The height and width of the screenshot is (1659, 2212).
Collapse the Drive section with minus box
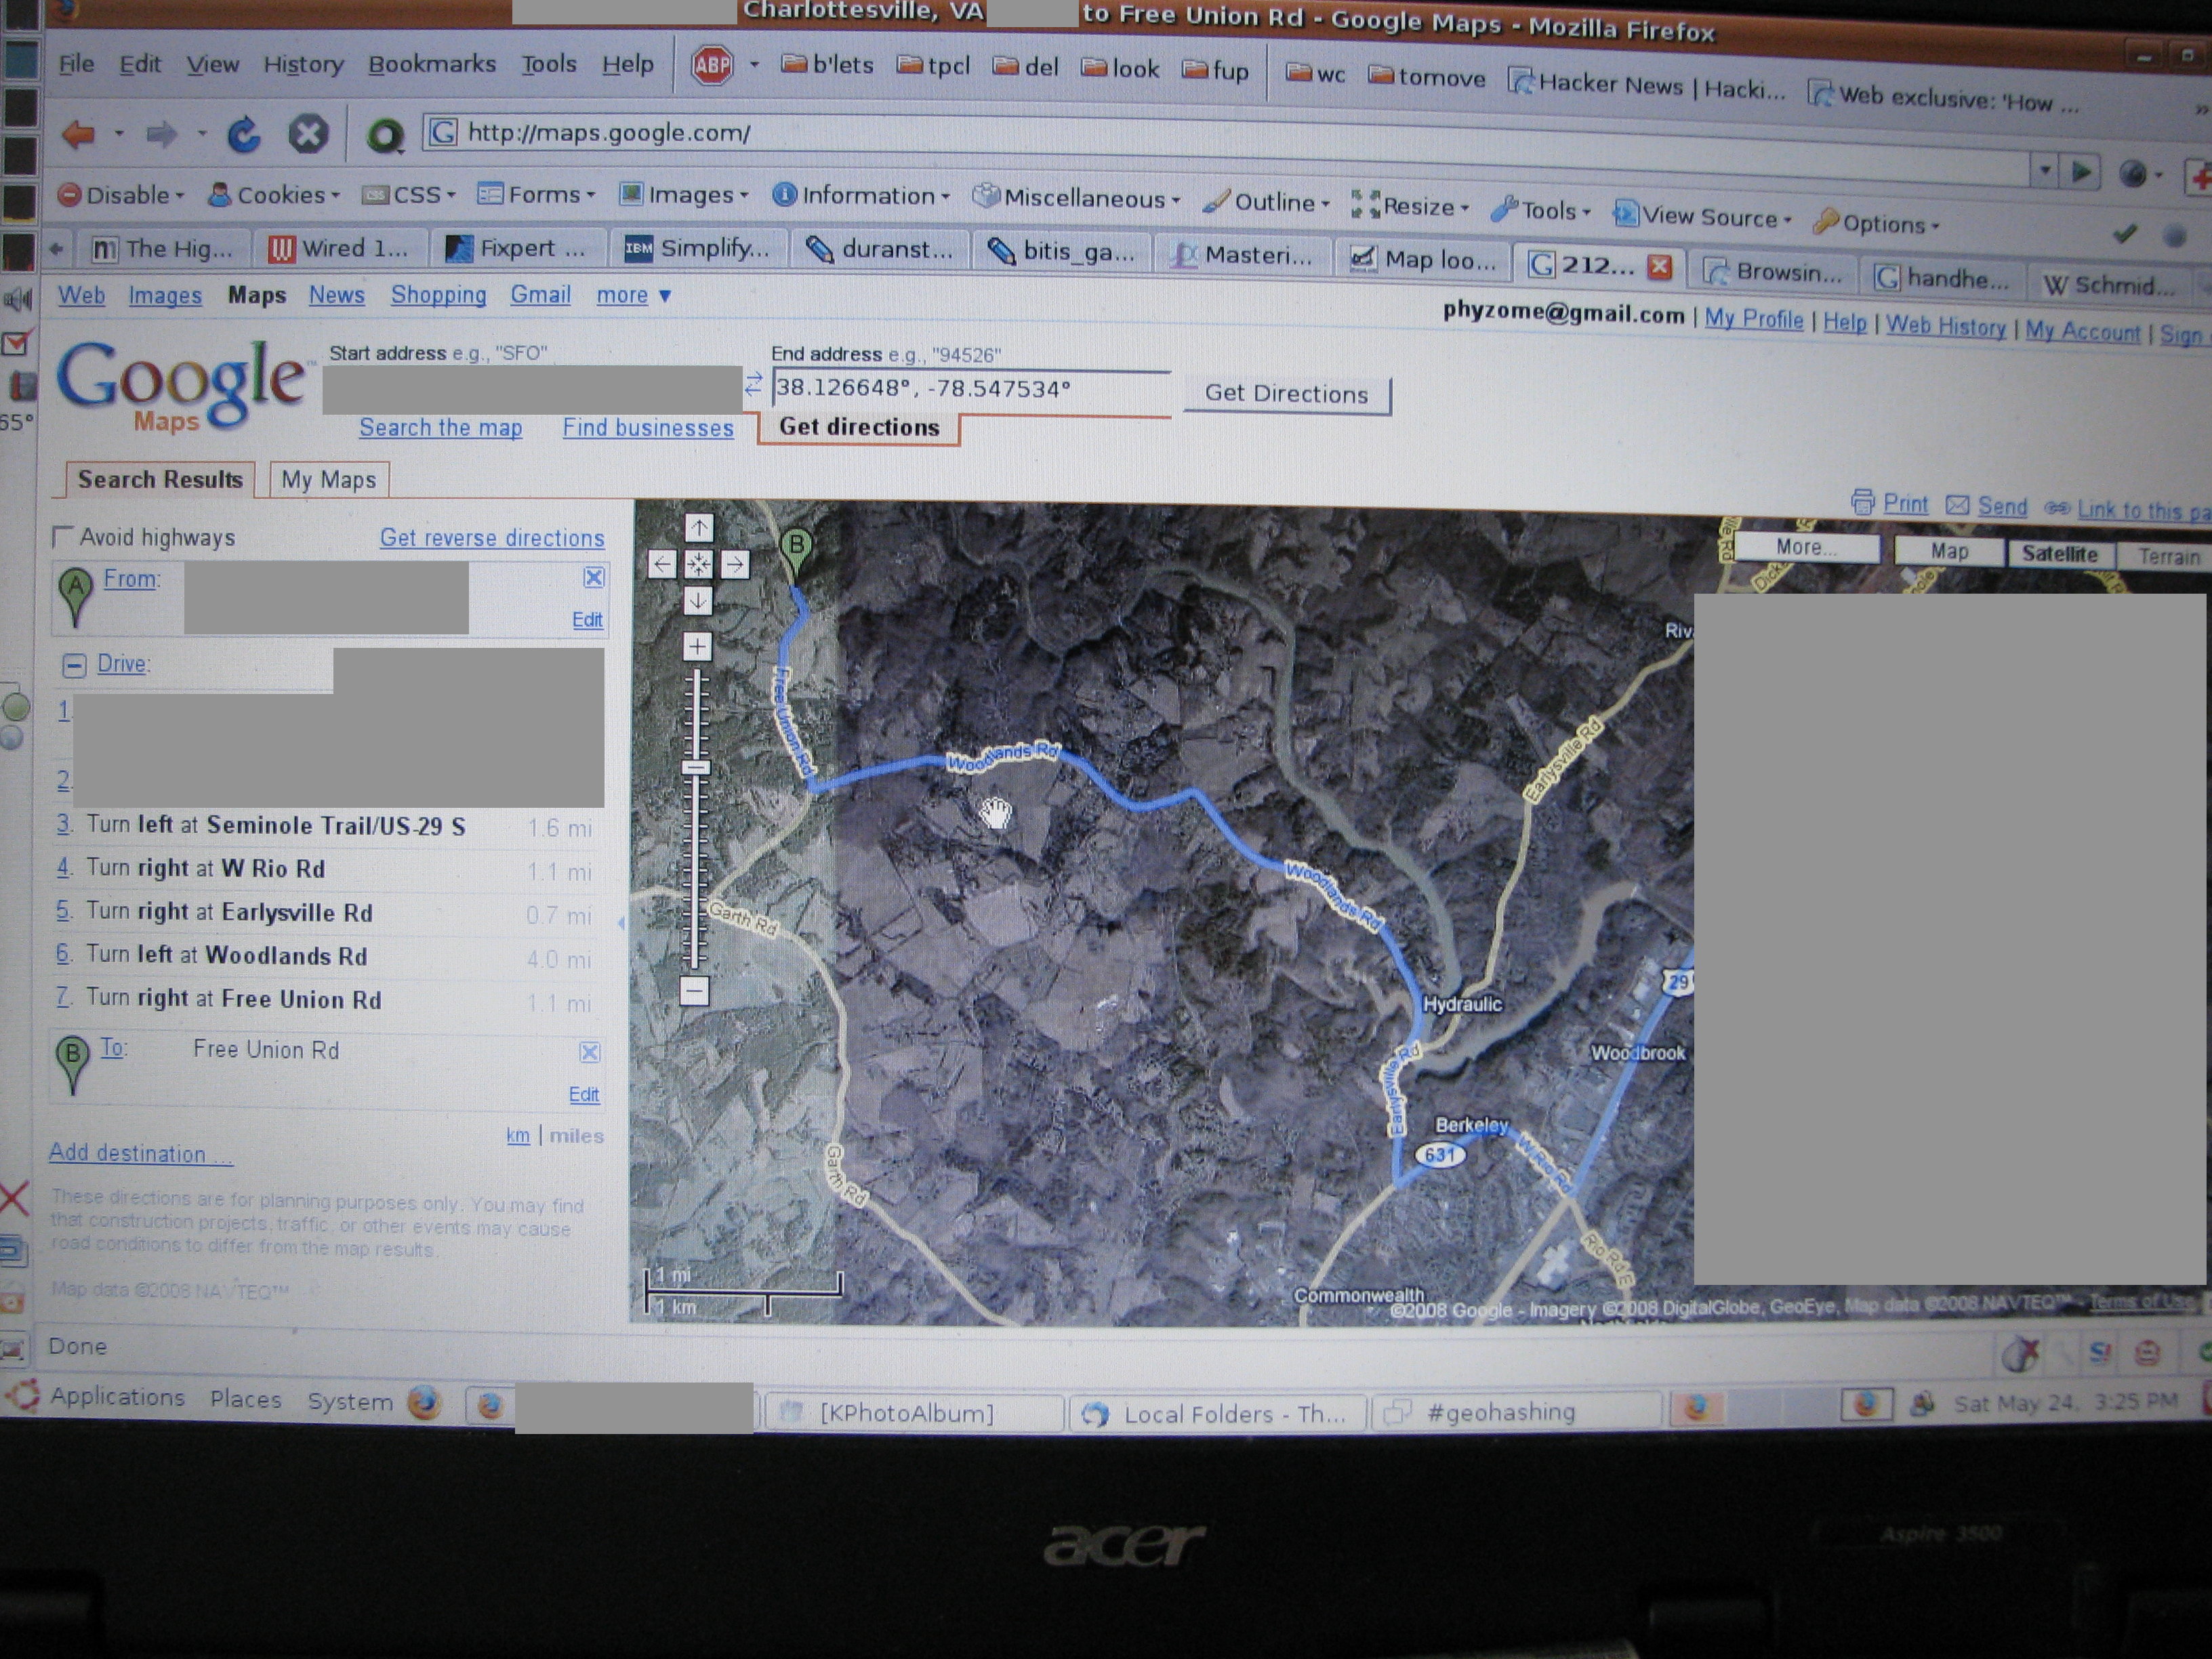click(x=74, y=665)
